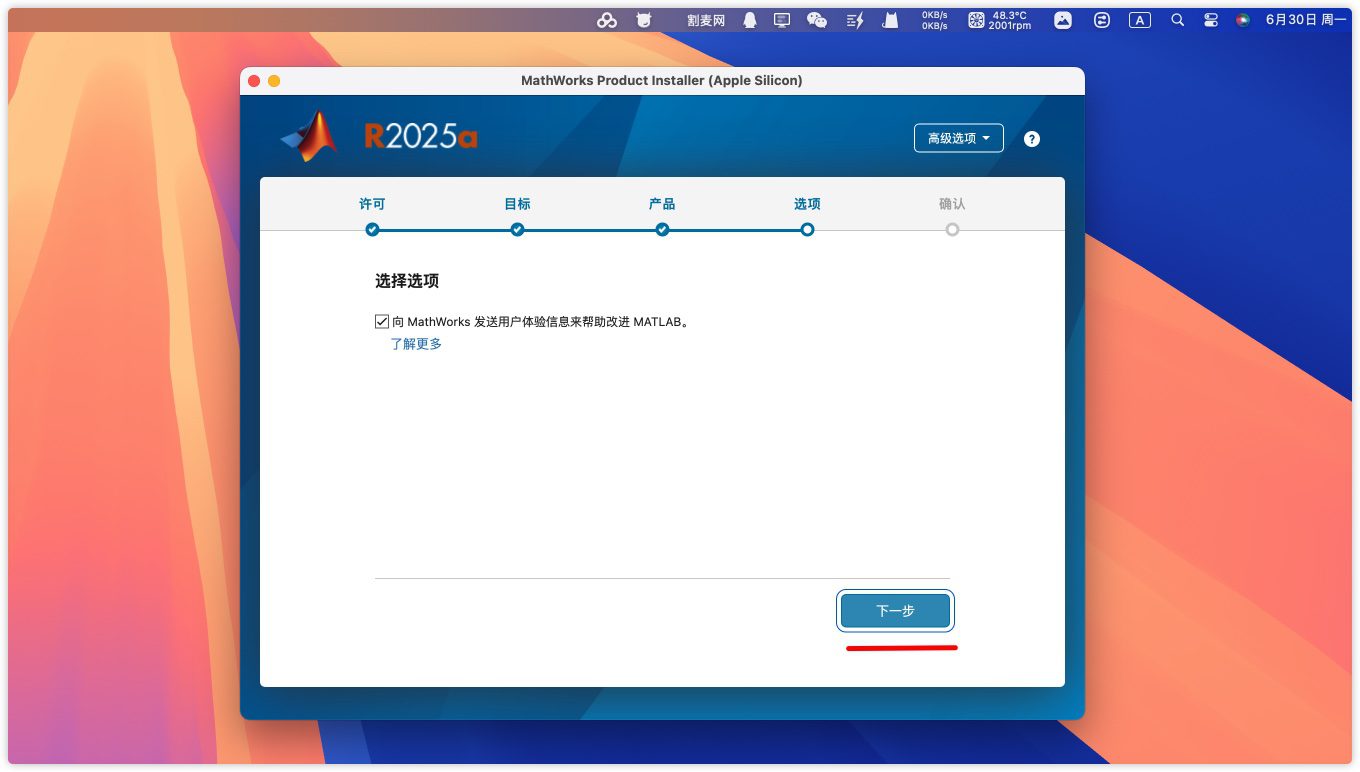Click the 确认 step indicator
1360x772 pixels.
click(x=952, y=229)
